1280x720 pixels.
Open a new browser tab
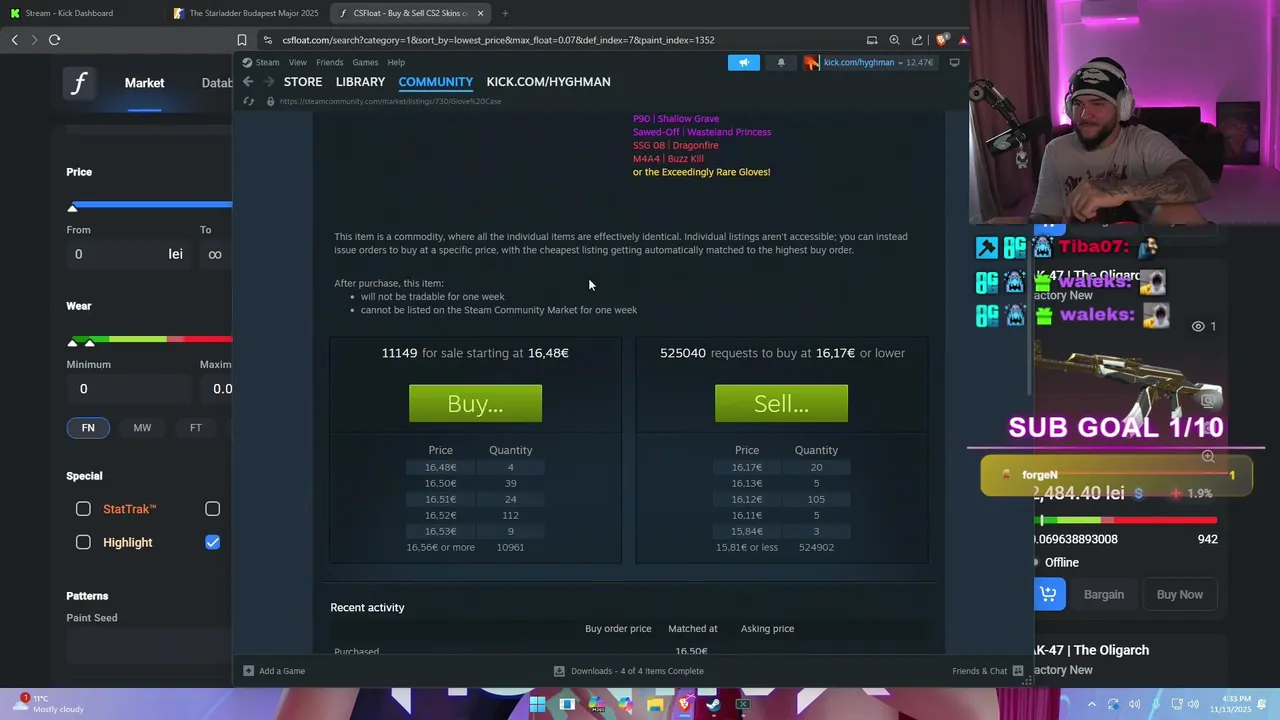point(505,13)
